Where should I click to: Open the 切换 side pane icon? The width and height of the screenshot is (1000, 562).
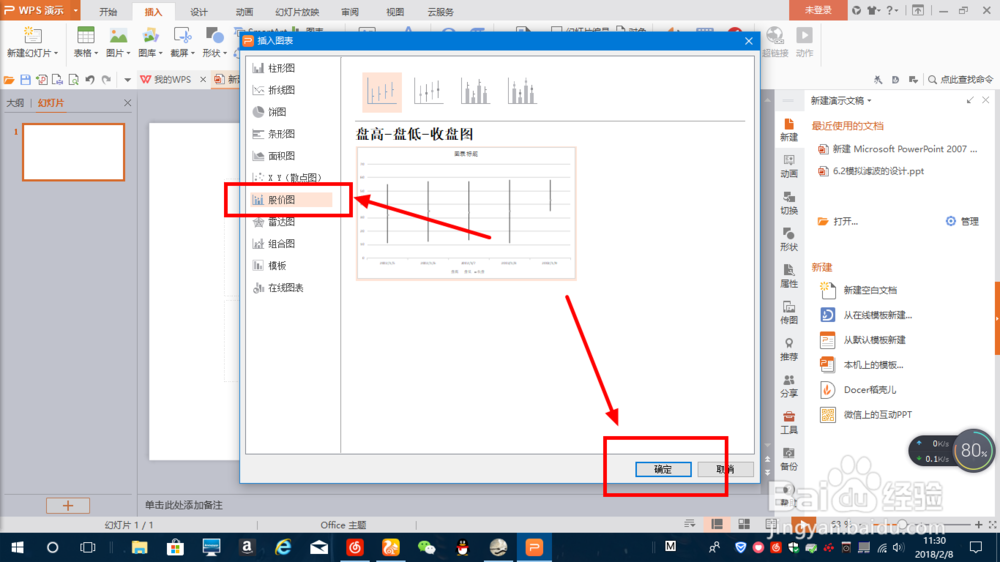coord(789,203)
